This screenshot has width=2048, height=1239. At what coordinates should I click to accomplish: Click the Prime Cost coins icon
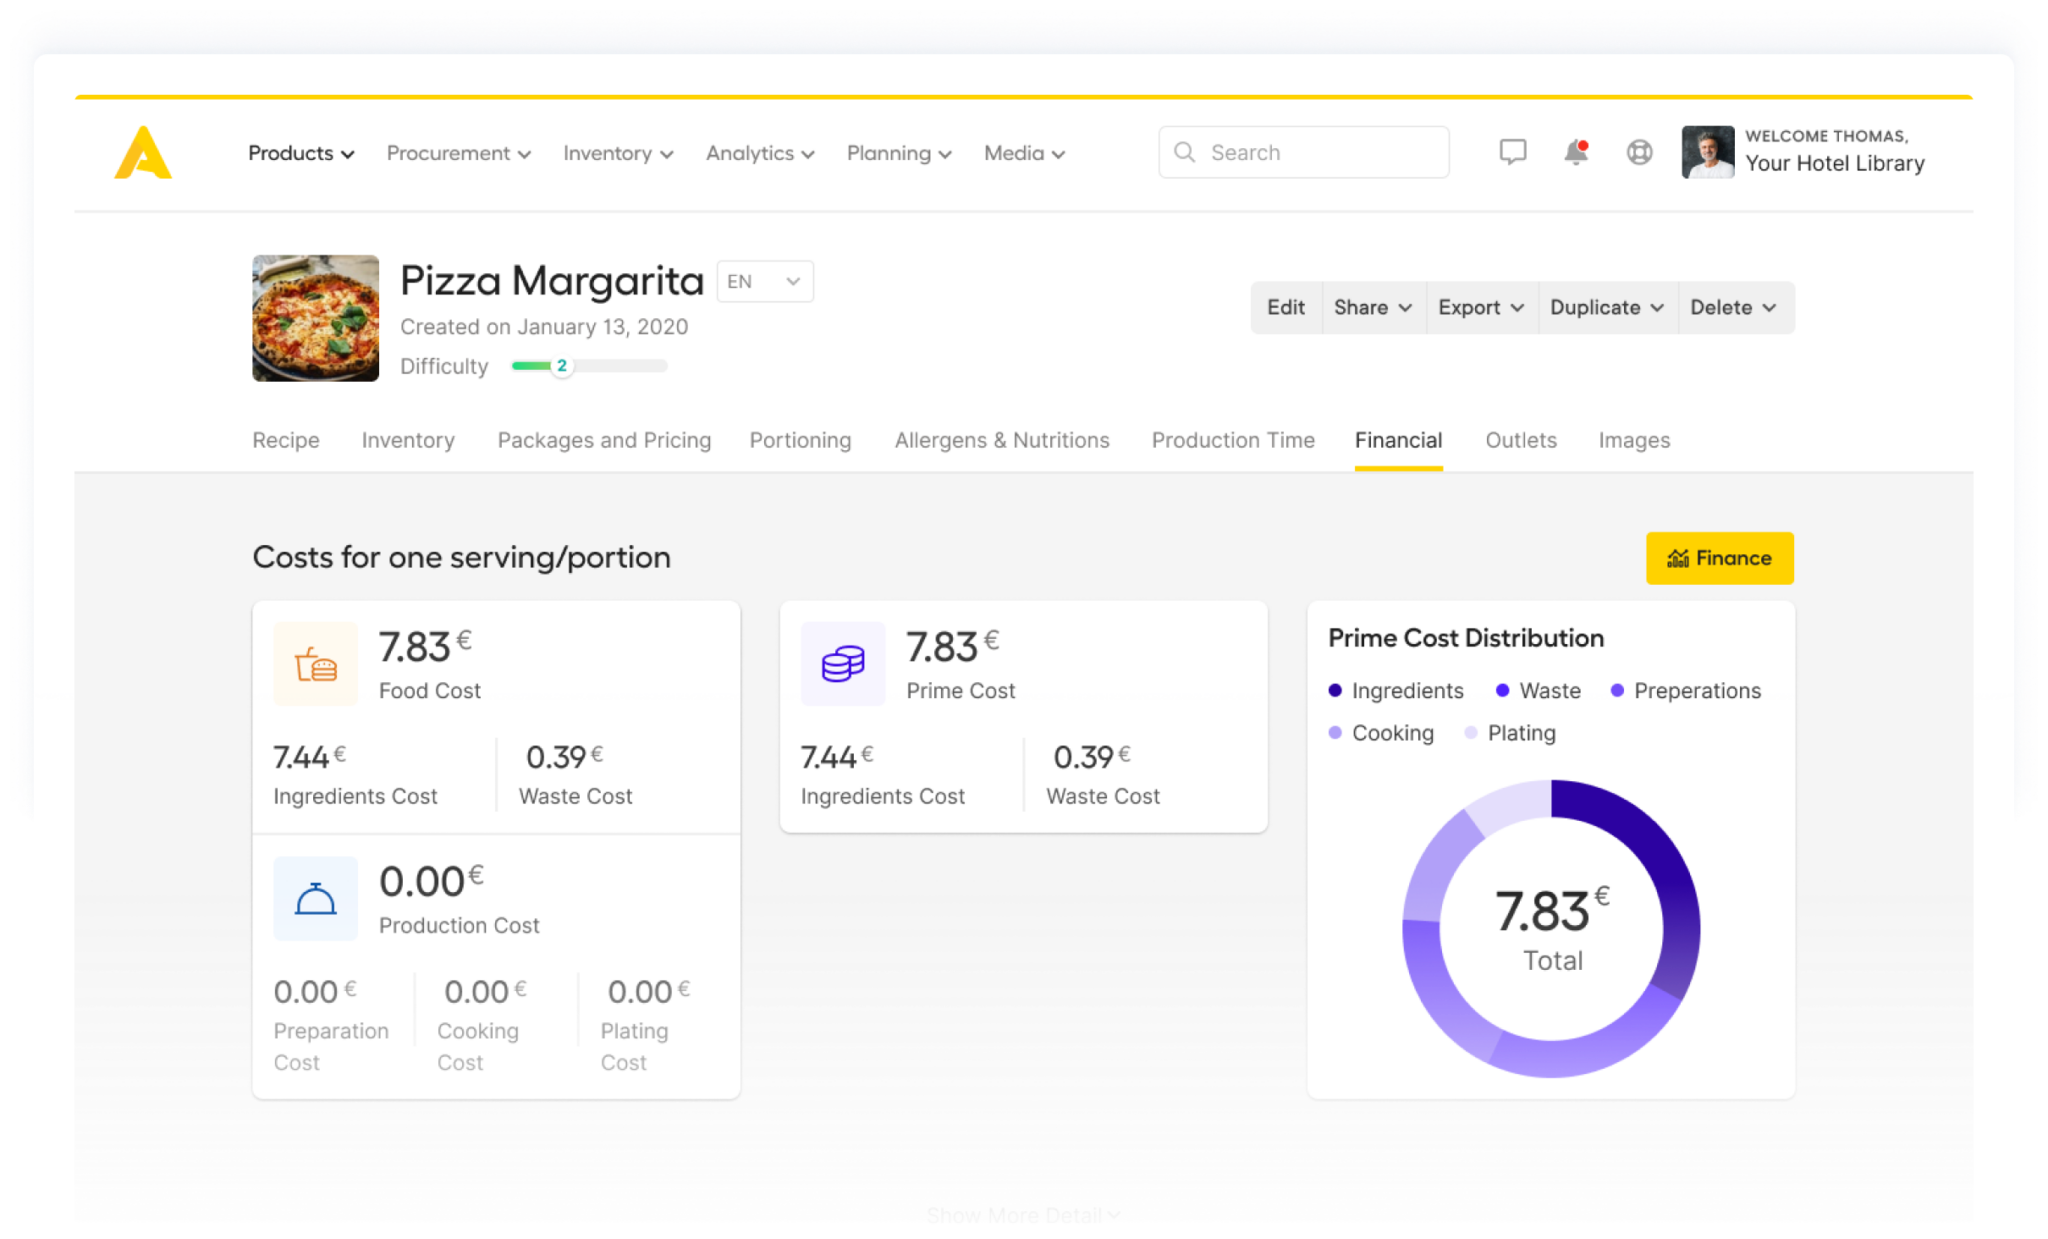(842, 663)
